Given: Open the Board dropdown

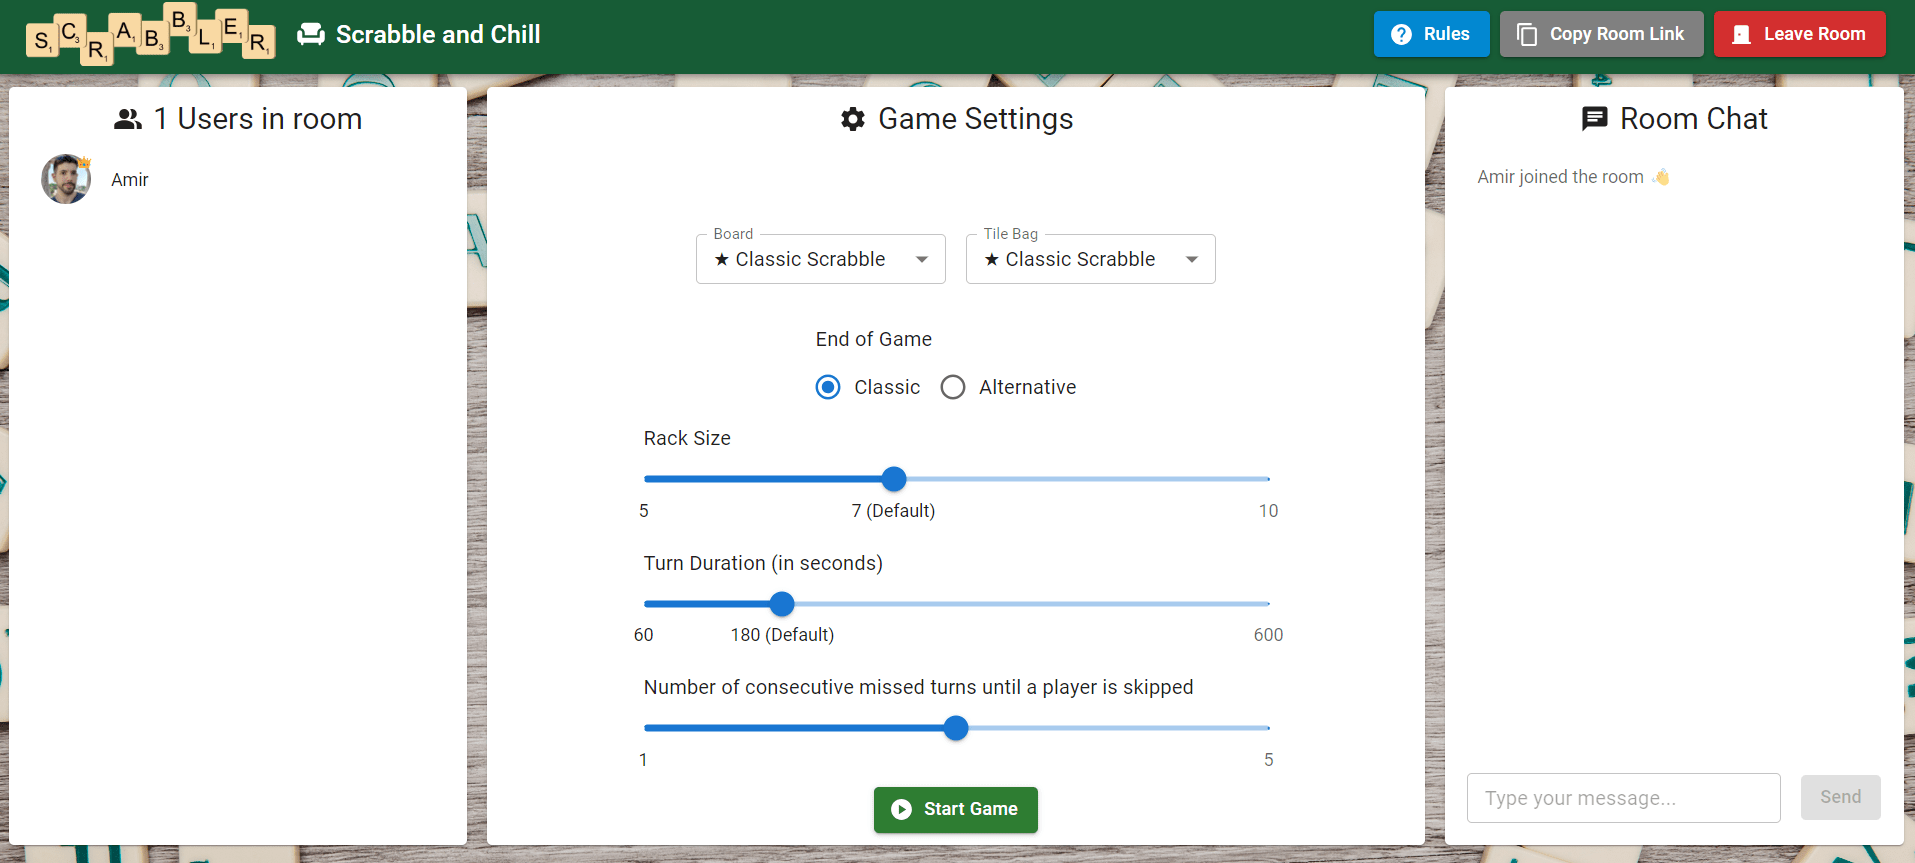Looking at the screenshot, I should point(821,259).
